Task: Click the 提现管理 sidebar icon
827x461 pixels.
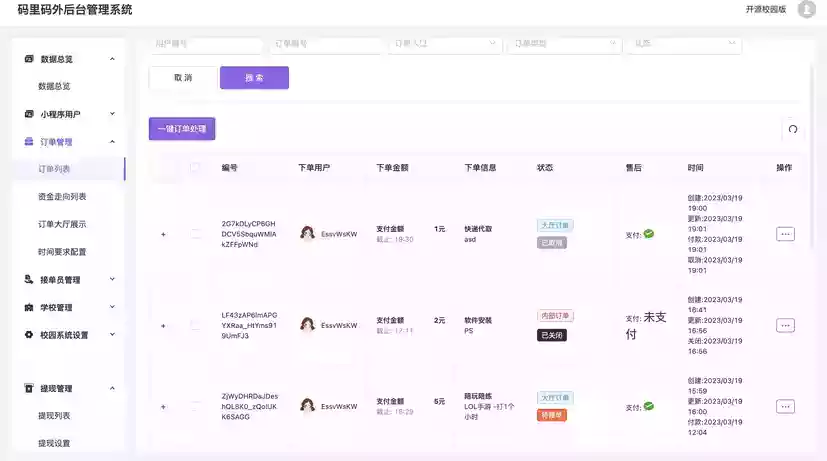Action: pos(29,388)
